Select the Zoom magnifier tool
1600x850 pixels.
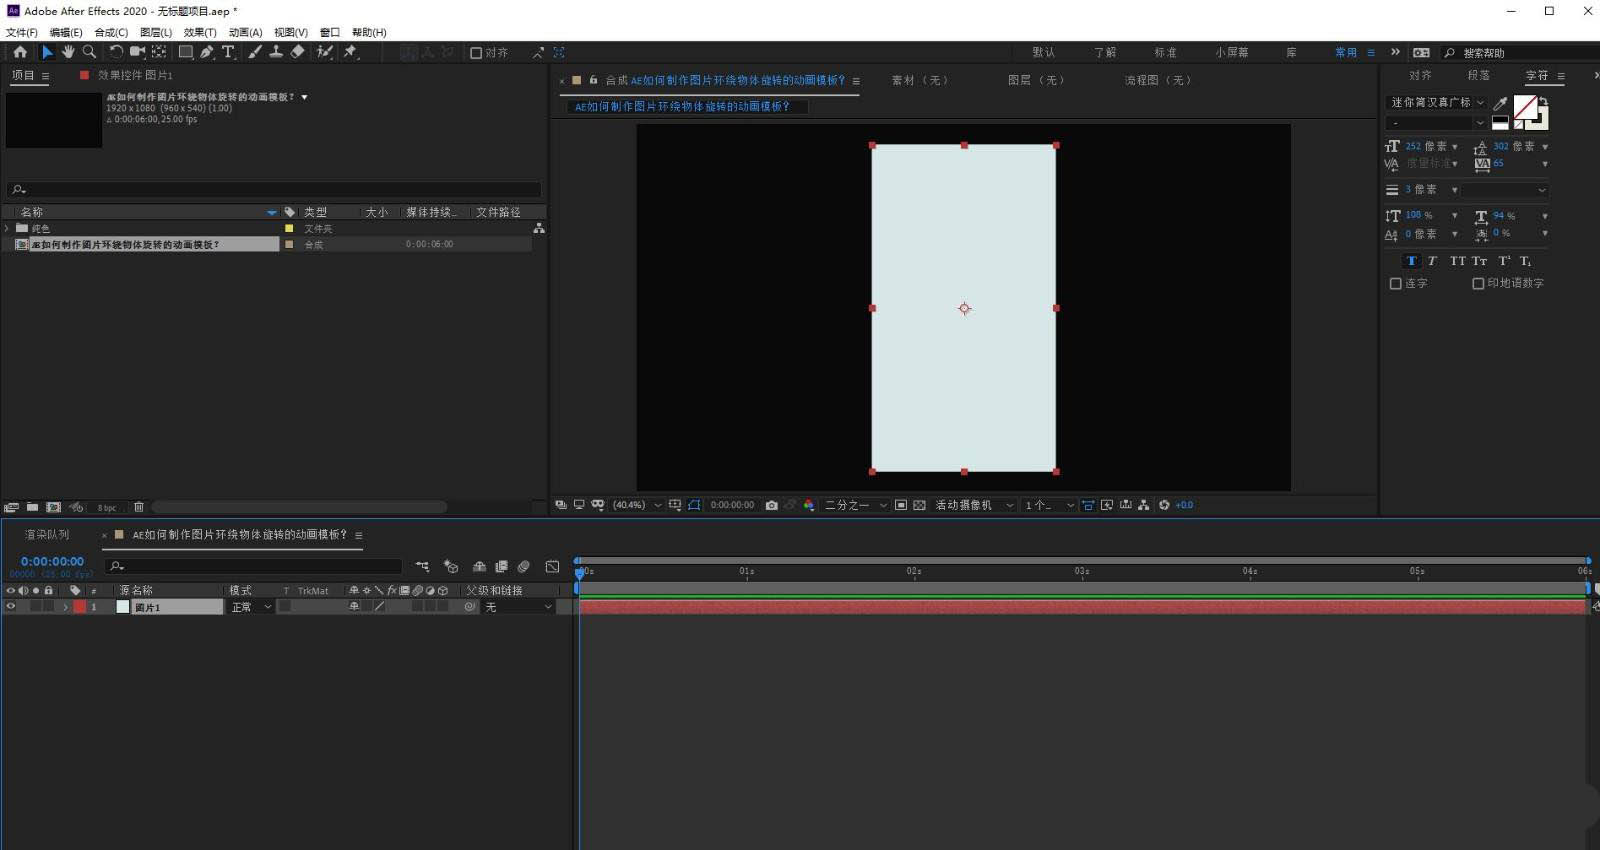point(89,52)
